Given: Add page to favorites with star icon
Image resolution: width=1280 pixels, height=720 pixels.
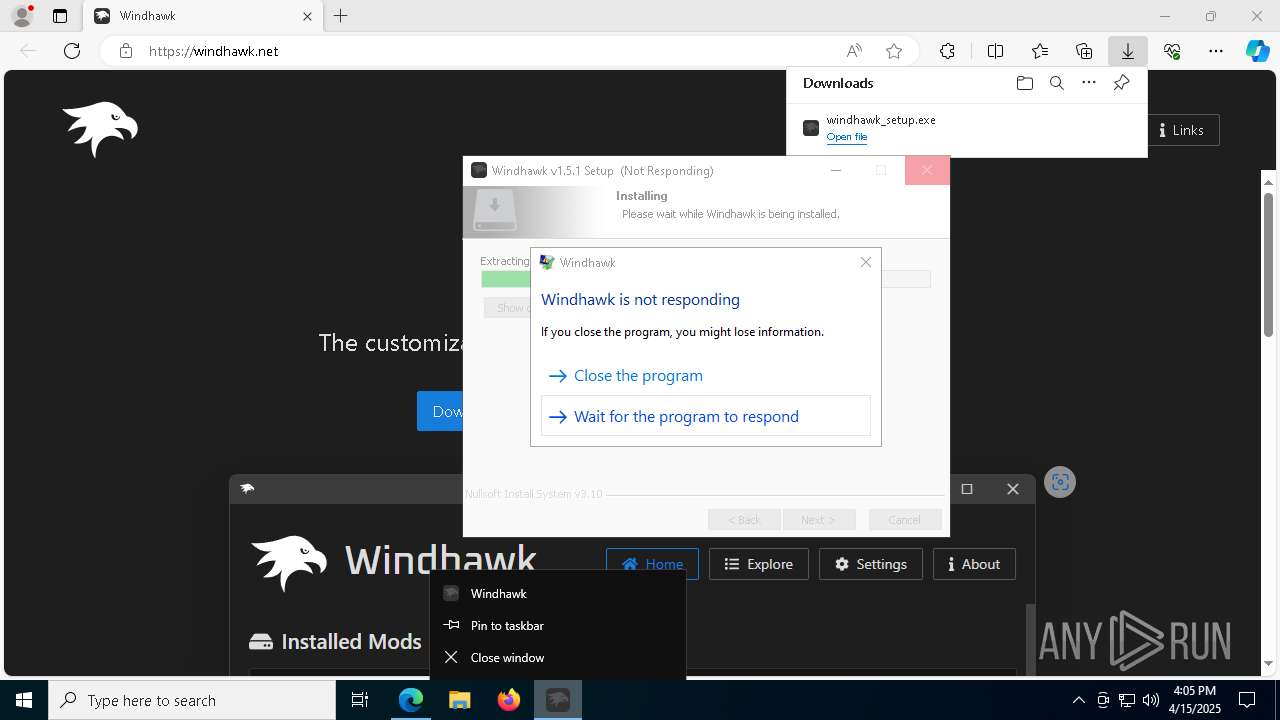Looking at the screenshot, I should click(894, 51).
